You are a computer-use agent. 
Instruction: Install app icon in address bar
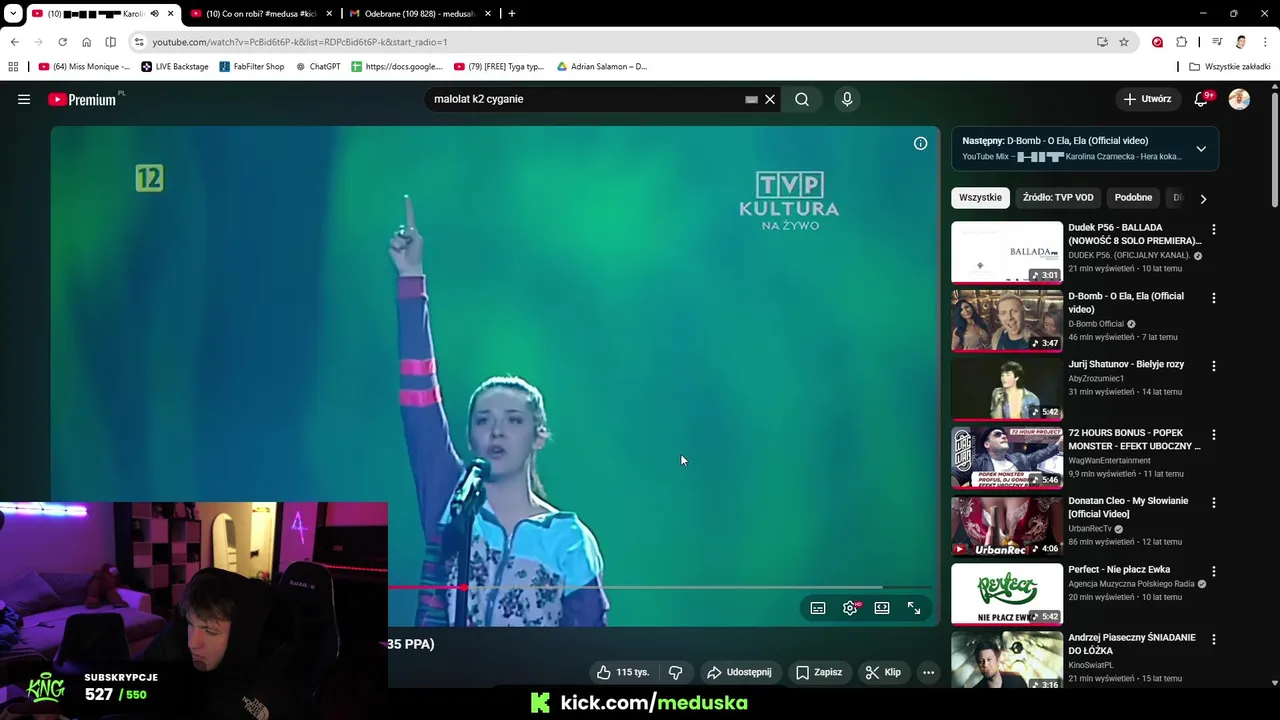pyautogui.click(x=1102, y=42)
